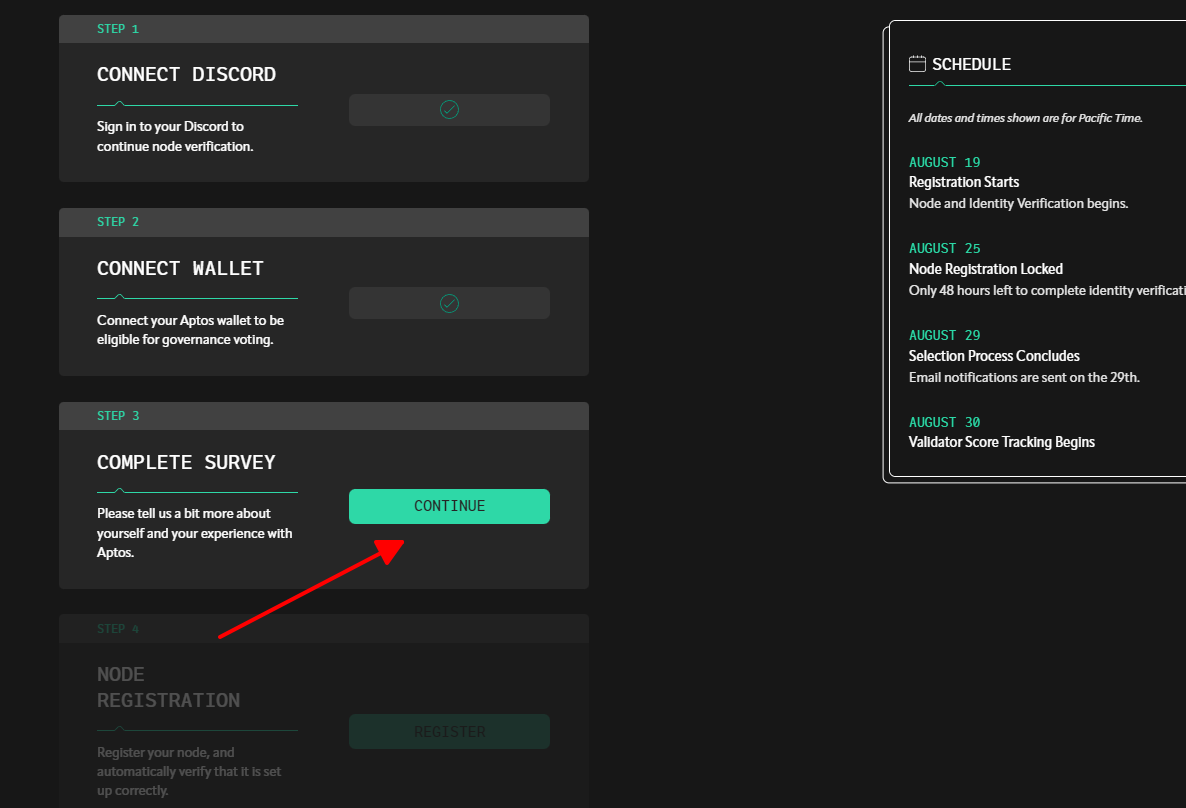Click the Schedule panel title
This screenshot has width=1186, height=808.
971,64
